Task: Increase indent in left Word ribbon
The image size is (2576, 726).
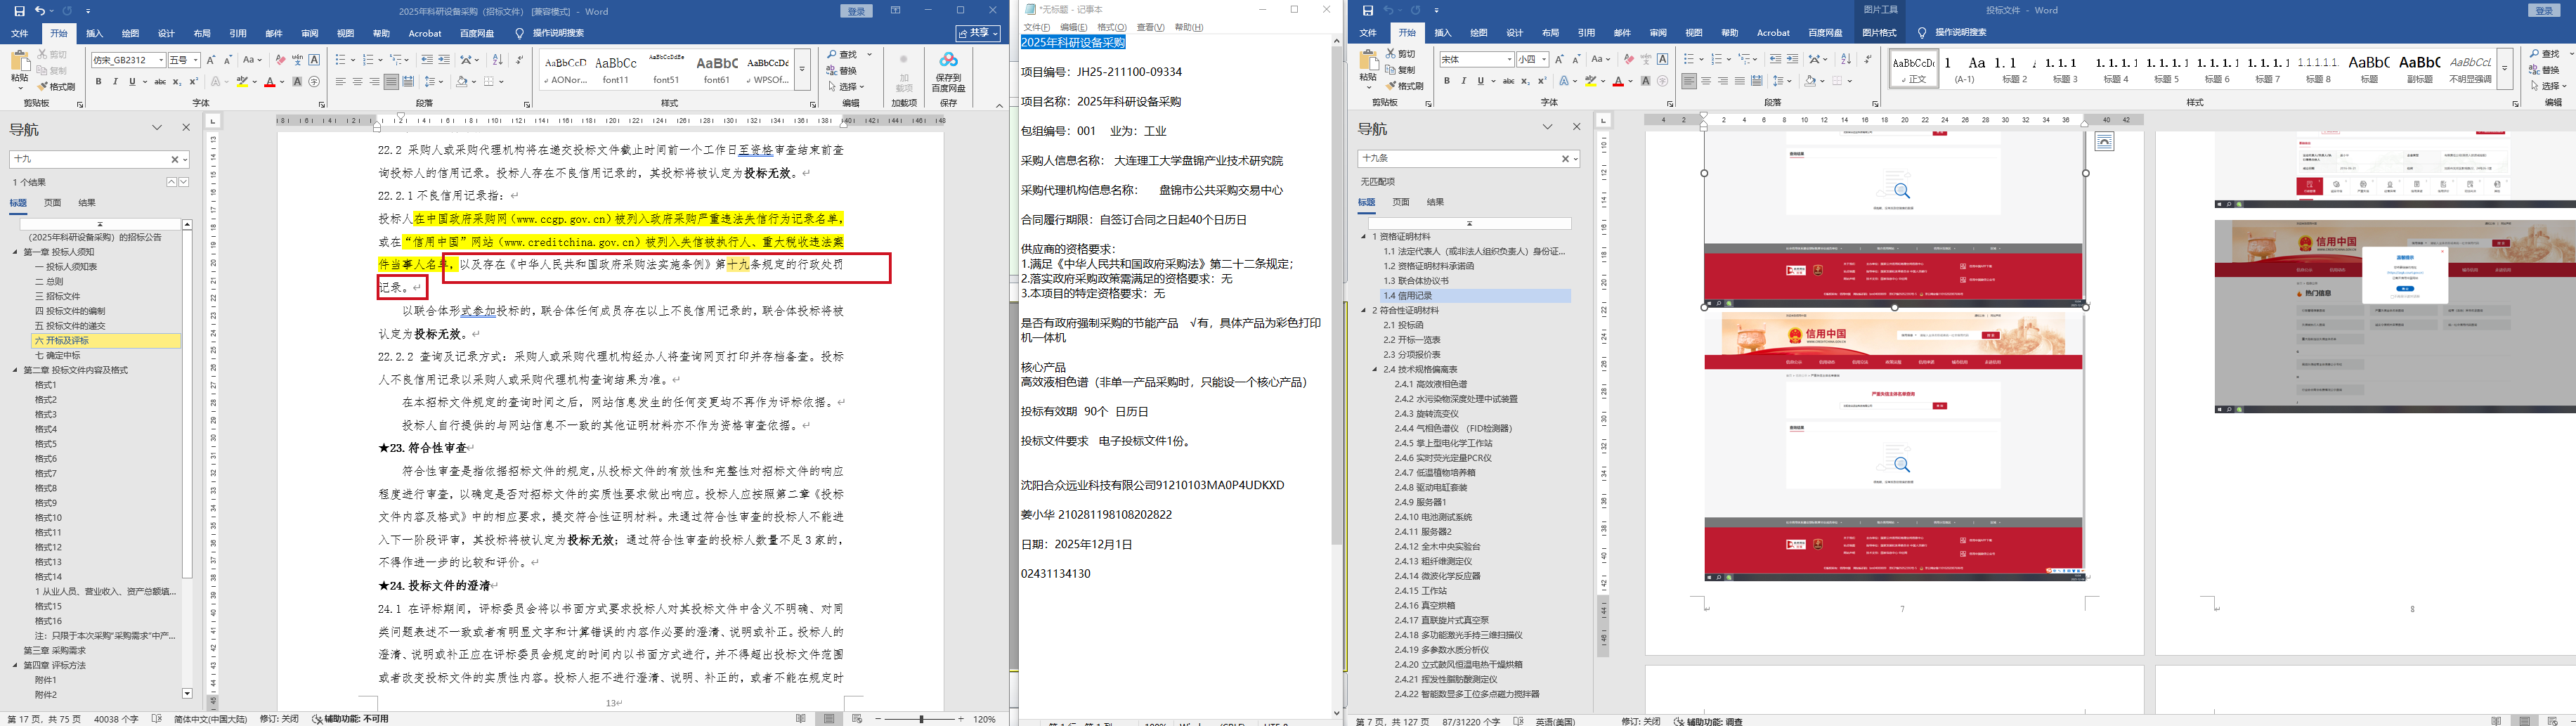Action: point(444,60)
